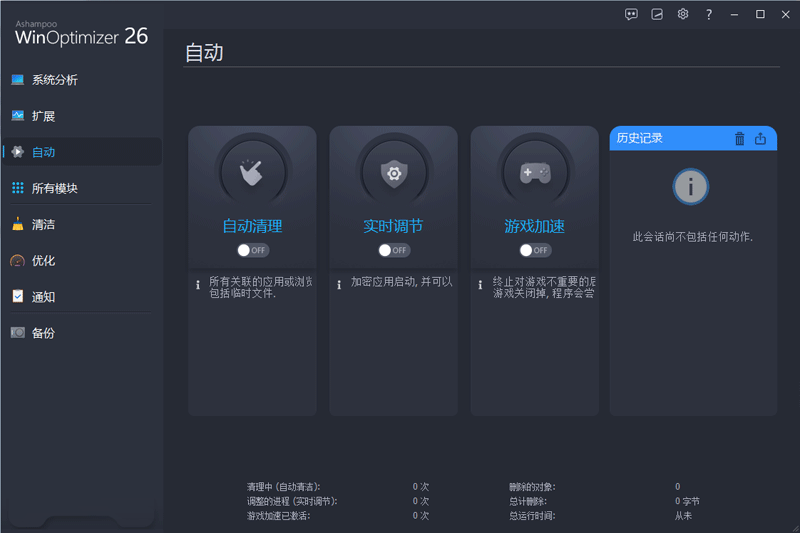Open the 通知 menu item
Screen dimensions: 800x533
pyautogui.click(x=82, y=296)
